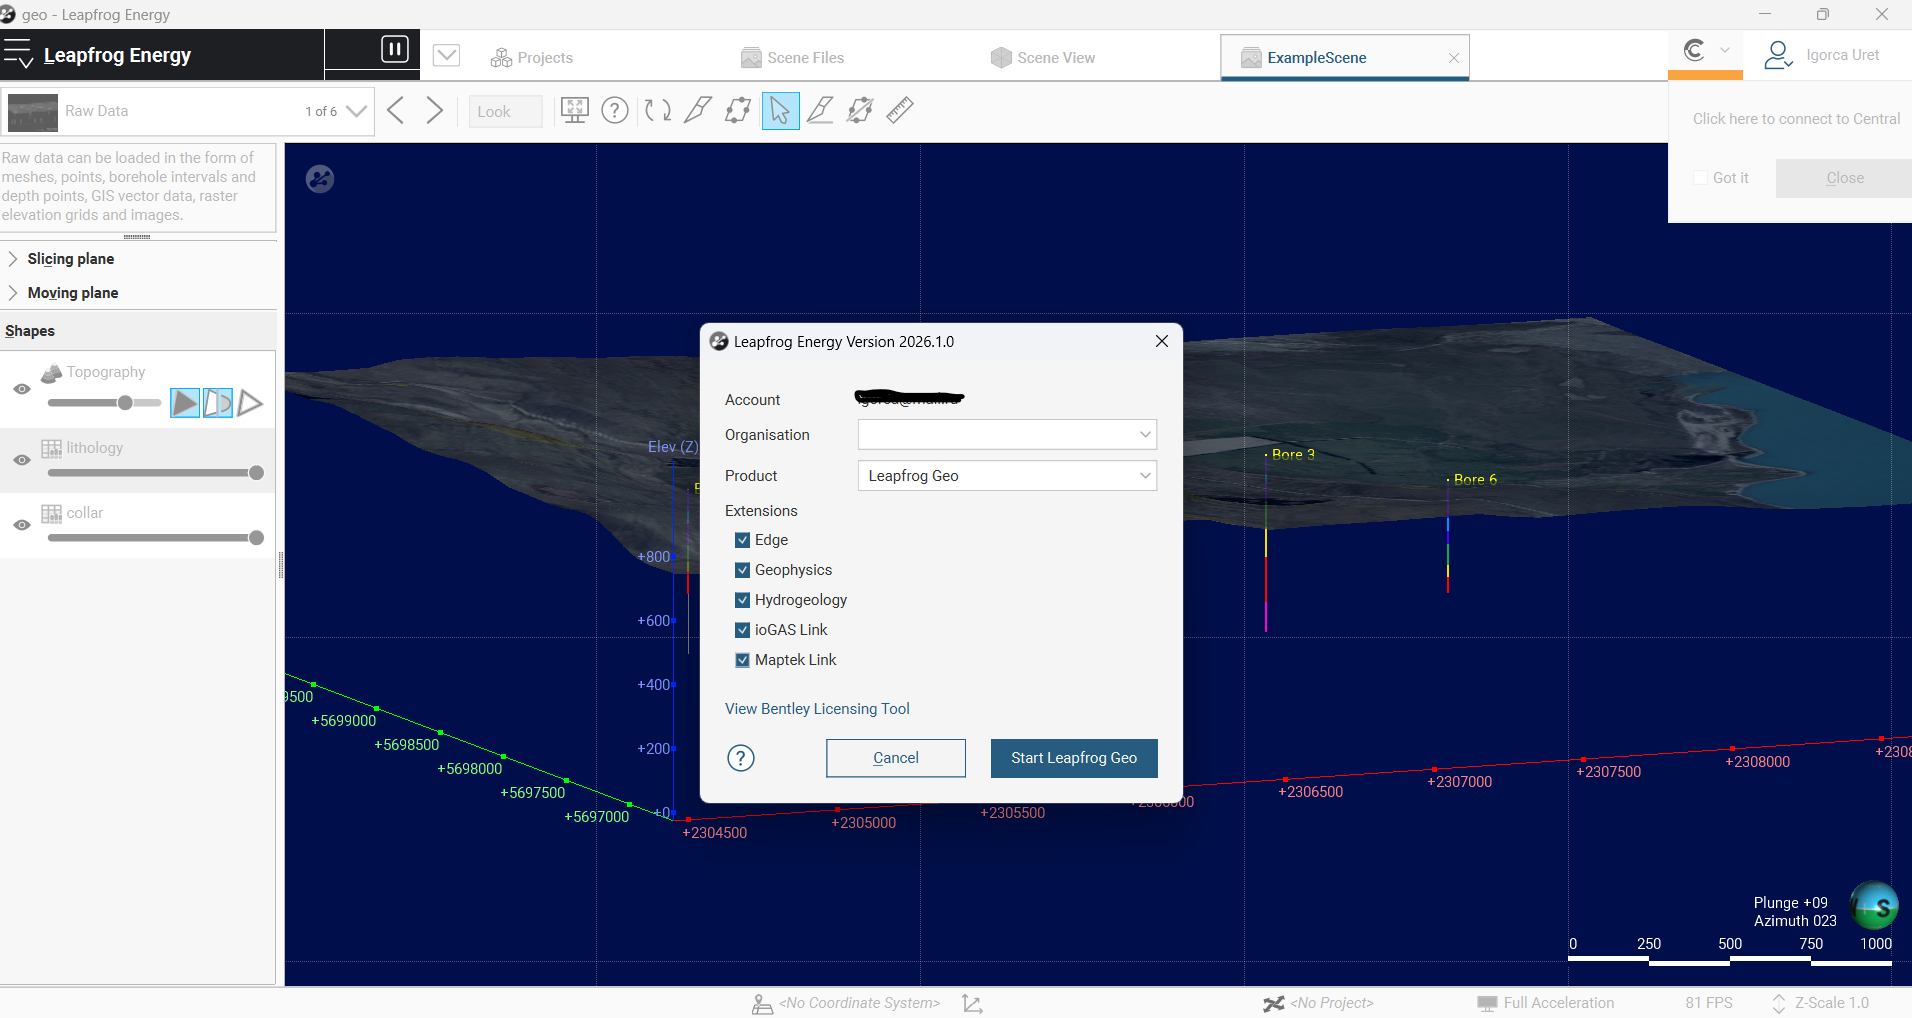Uncheck the Geophysics extension checkbox

tap(742, 570)
